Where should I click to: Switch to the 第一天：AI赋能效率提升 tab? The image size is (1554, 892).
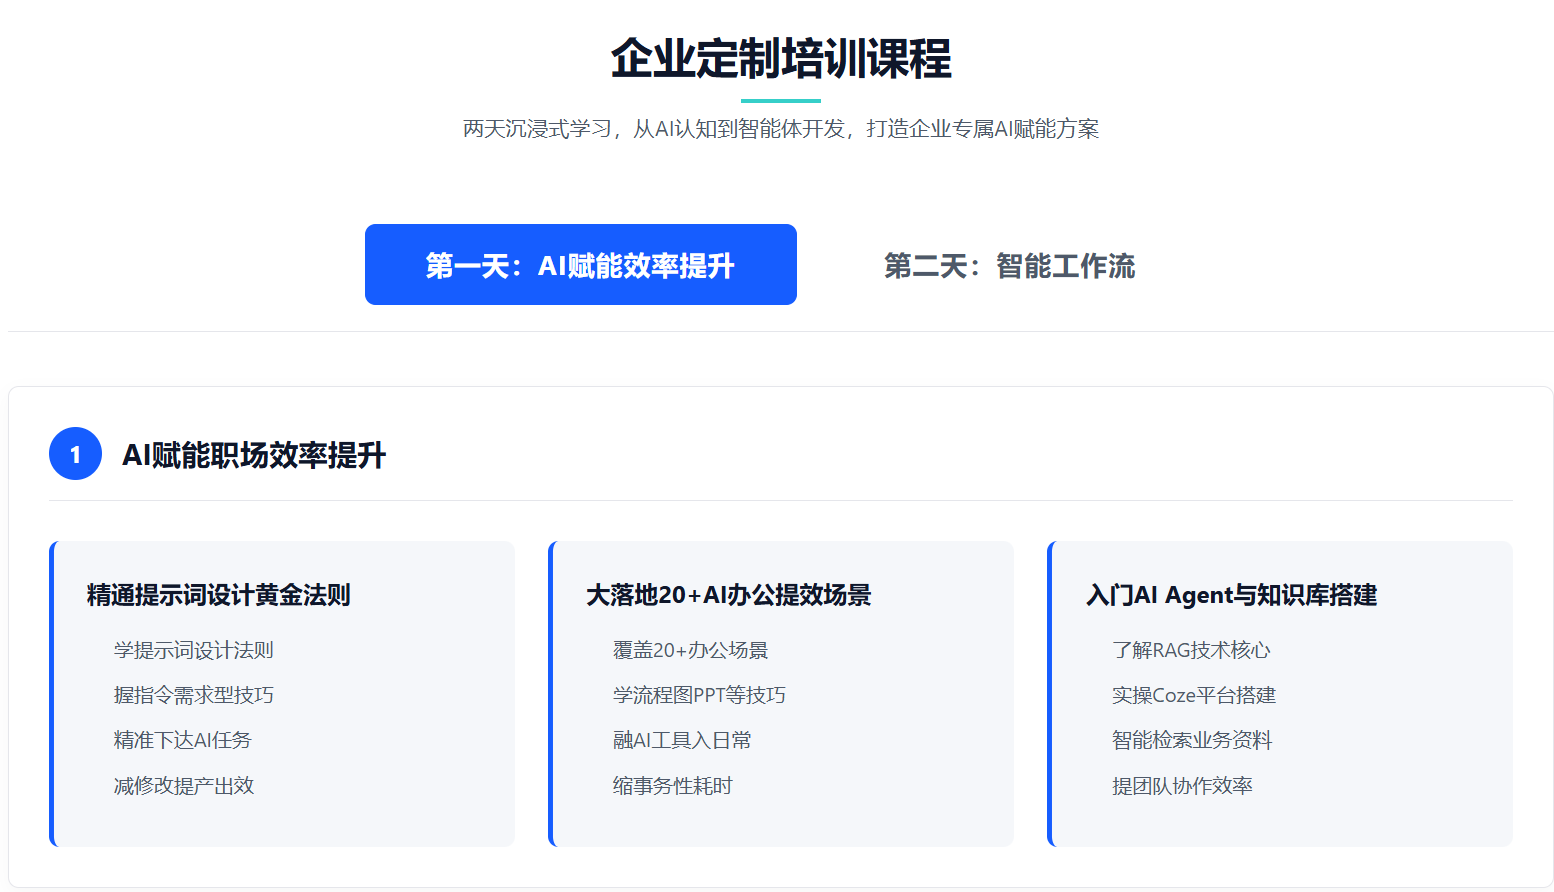580,265
